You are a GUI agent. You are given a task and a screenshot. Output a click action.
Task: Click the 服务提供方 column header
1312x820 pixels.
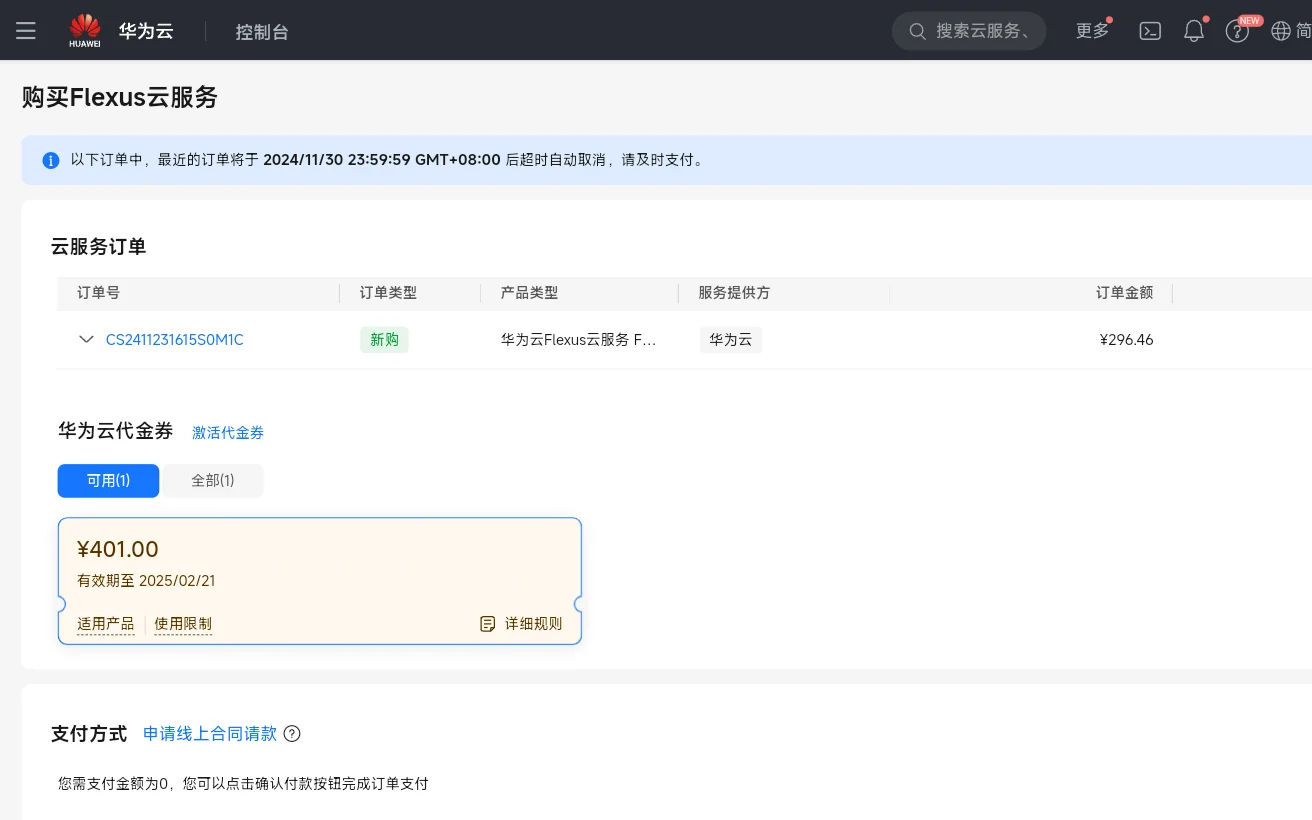[x=734, y=293]
